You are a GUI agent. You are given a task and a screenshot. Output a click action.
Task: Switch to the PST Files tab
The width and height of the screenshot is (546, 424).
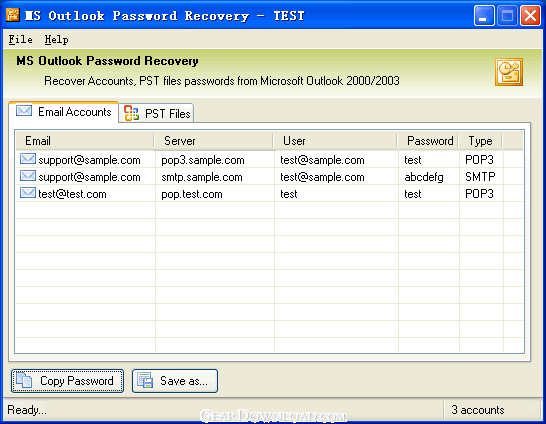click(156, 113)
